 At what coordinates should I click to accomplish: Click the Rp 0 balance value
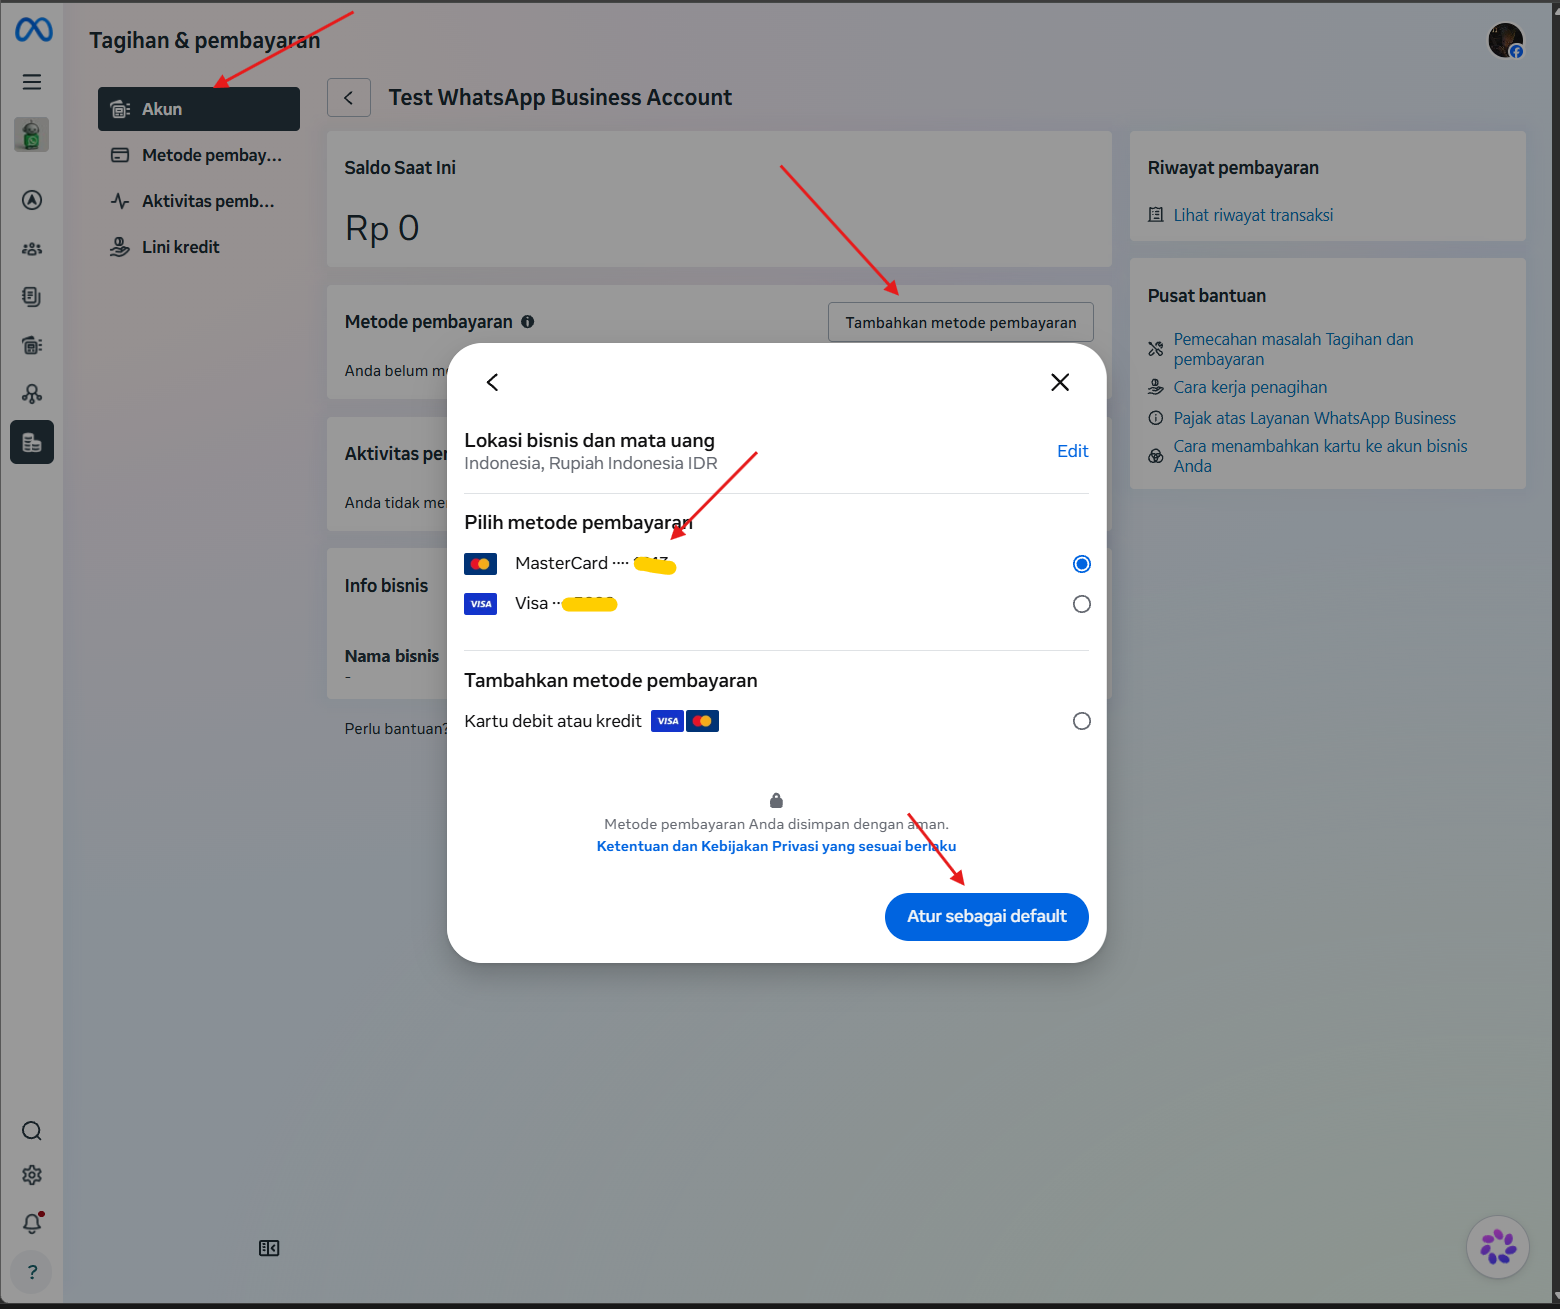[382, 228]
